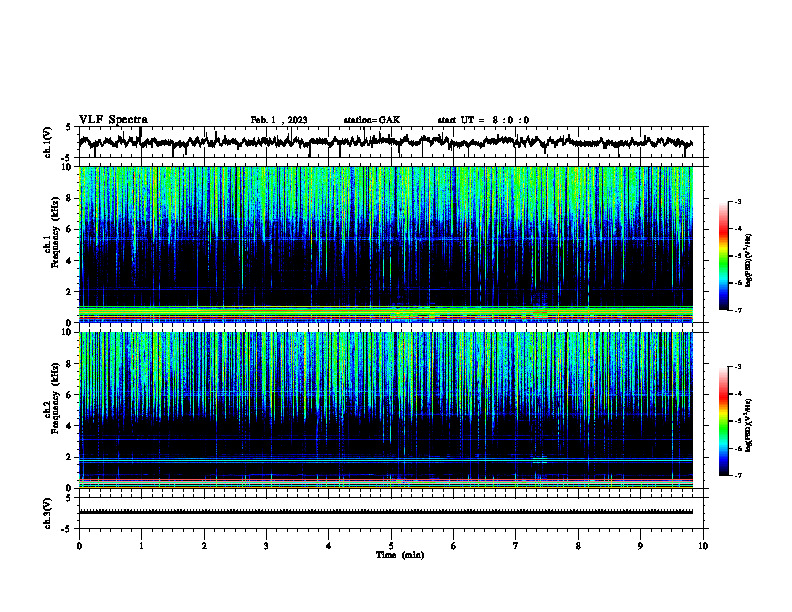Image resolution: width=792 pixels, height=612 pixels.
Task: Click the "4" tick on the Time axis
Action: pyautogui.click(x=329, y=546)
